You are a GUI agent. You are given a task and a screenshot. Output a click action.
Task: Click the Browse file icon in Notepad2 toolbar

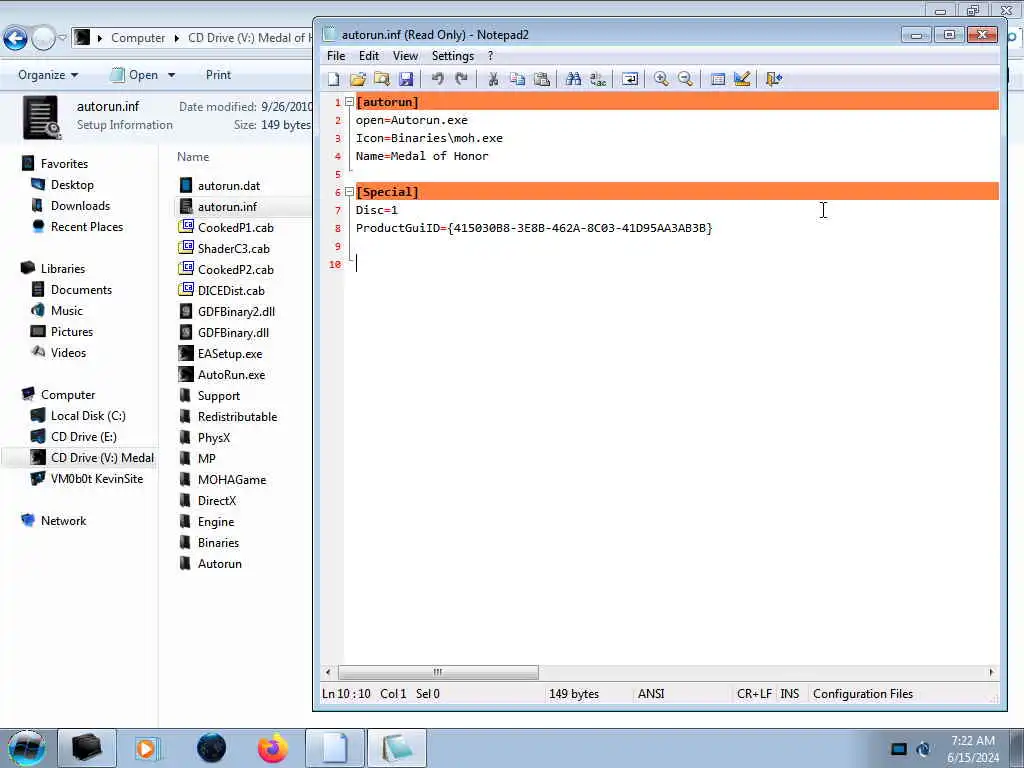(382, 80)
